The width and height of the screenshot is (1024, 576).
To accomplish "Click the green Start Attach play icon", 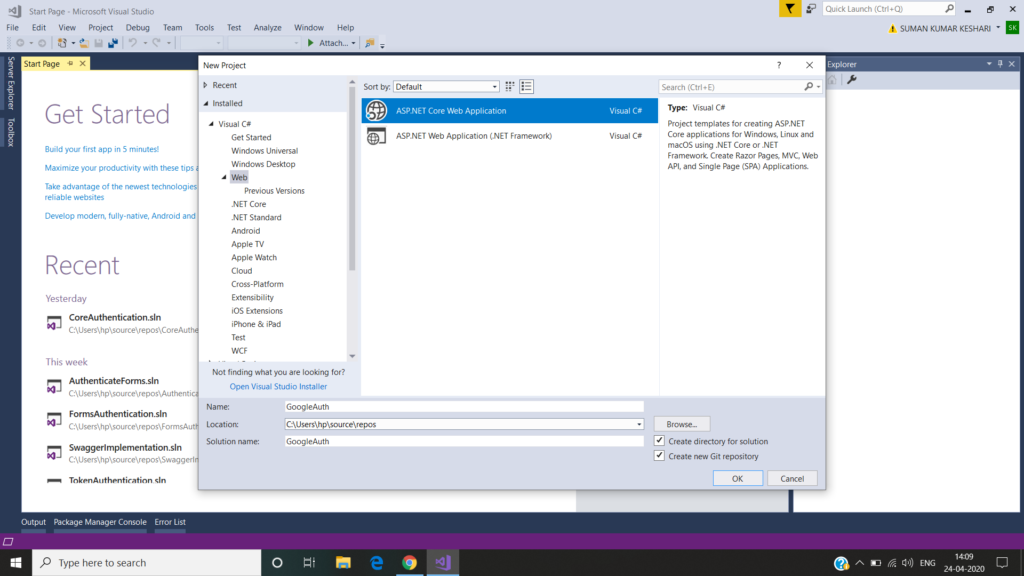I will tap(311, 43).
